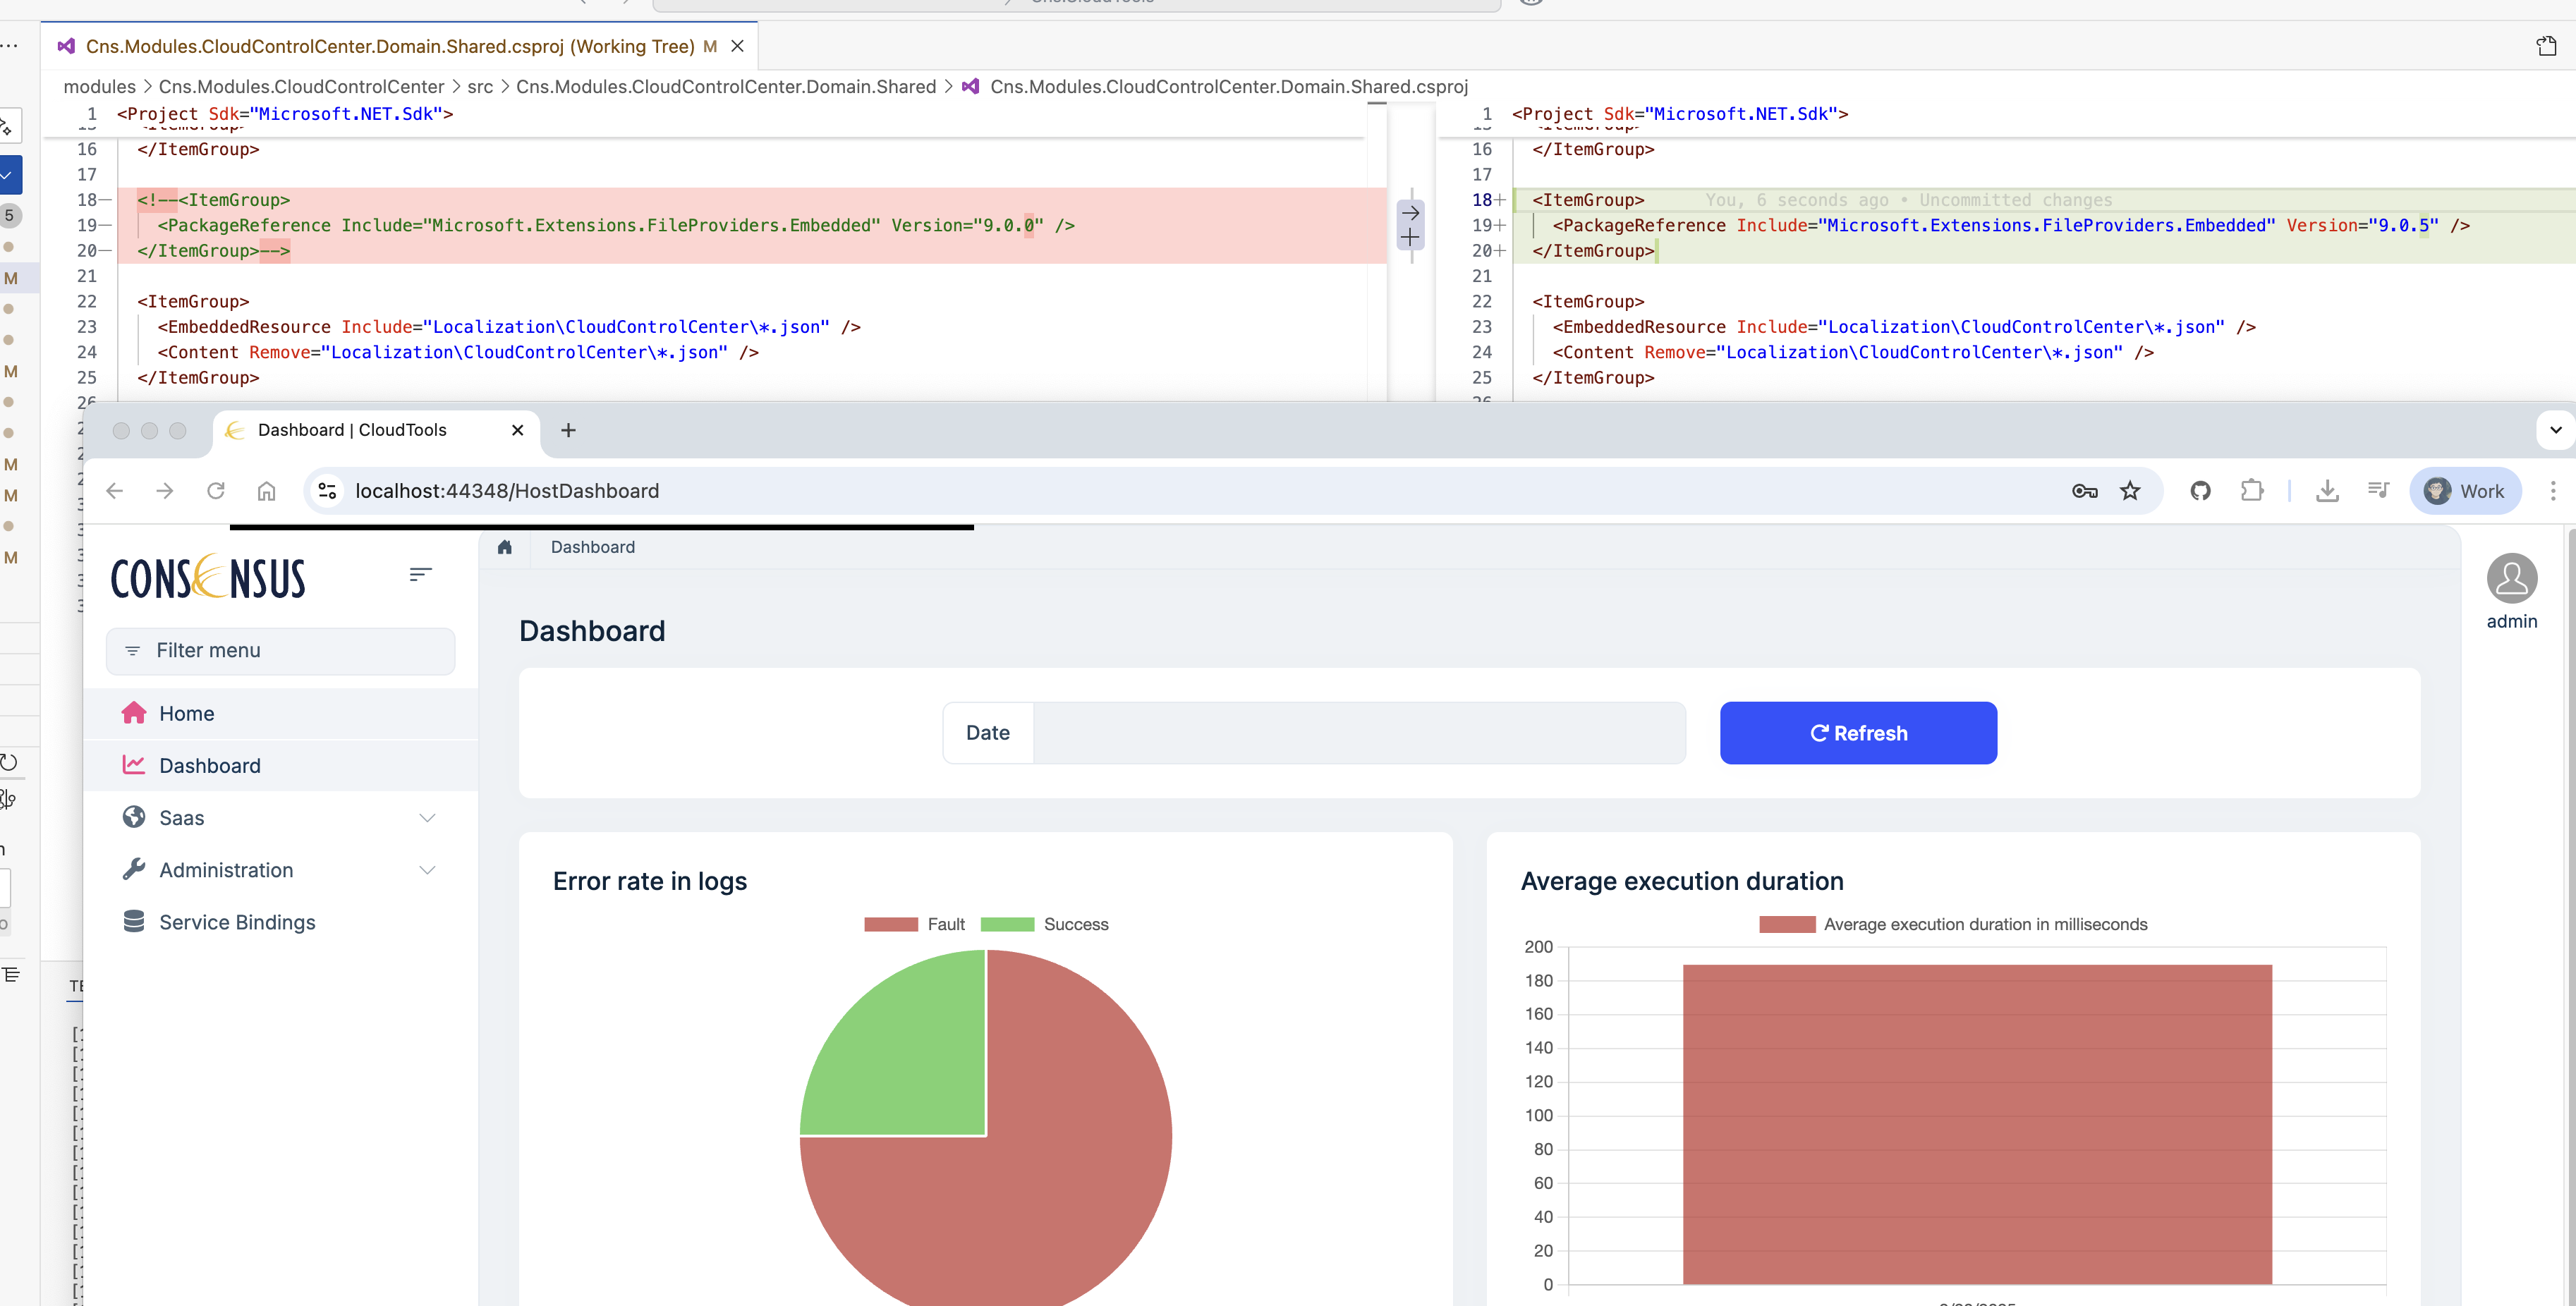Screen dimensions: 2576x1306
Task: Expand the browser tab search dropdown
Action: point(2555,430)
